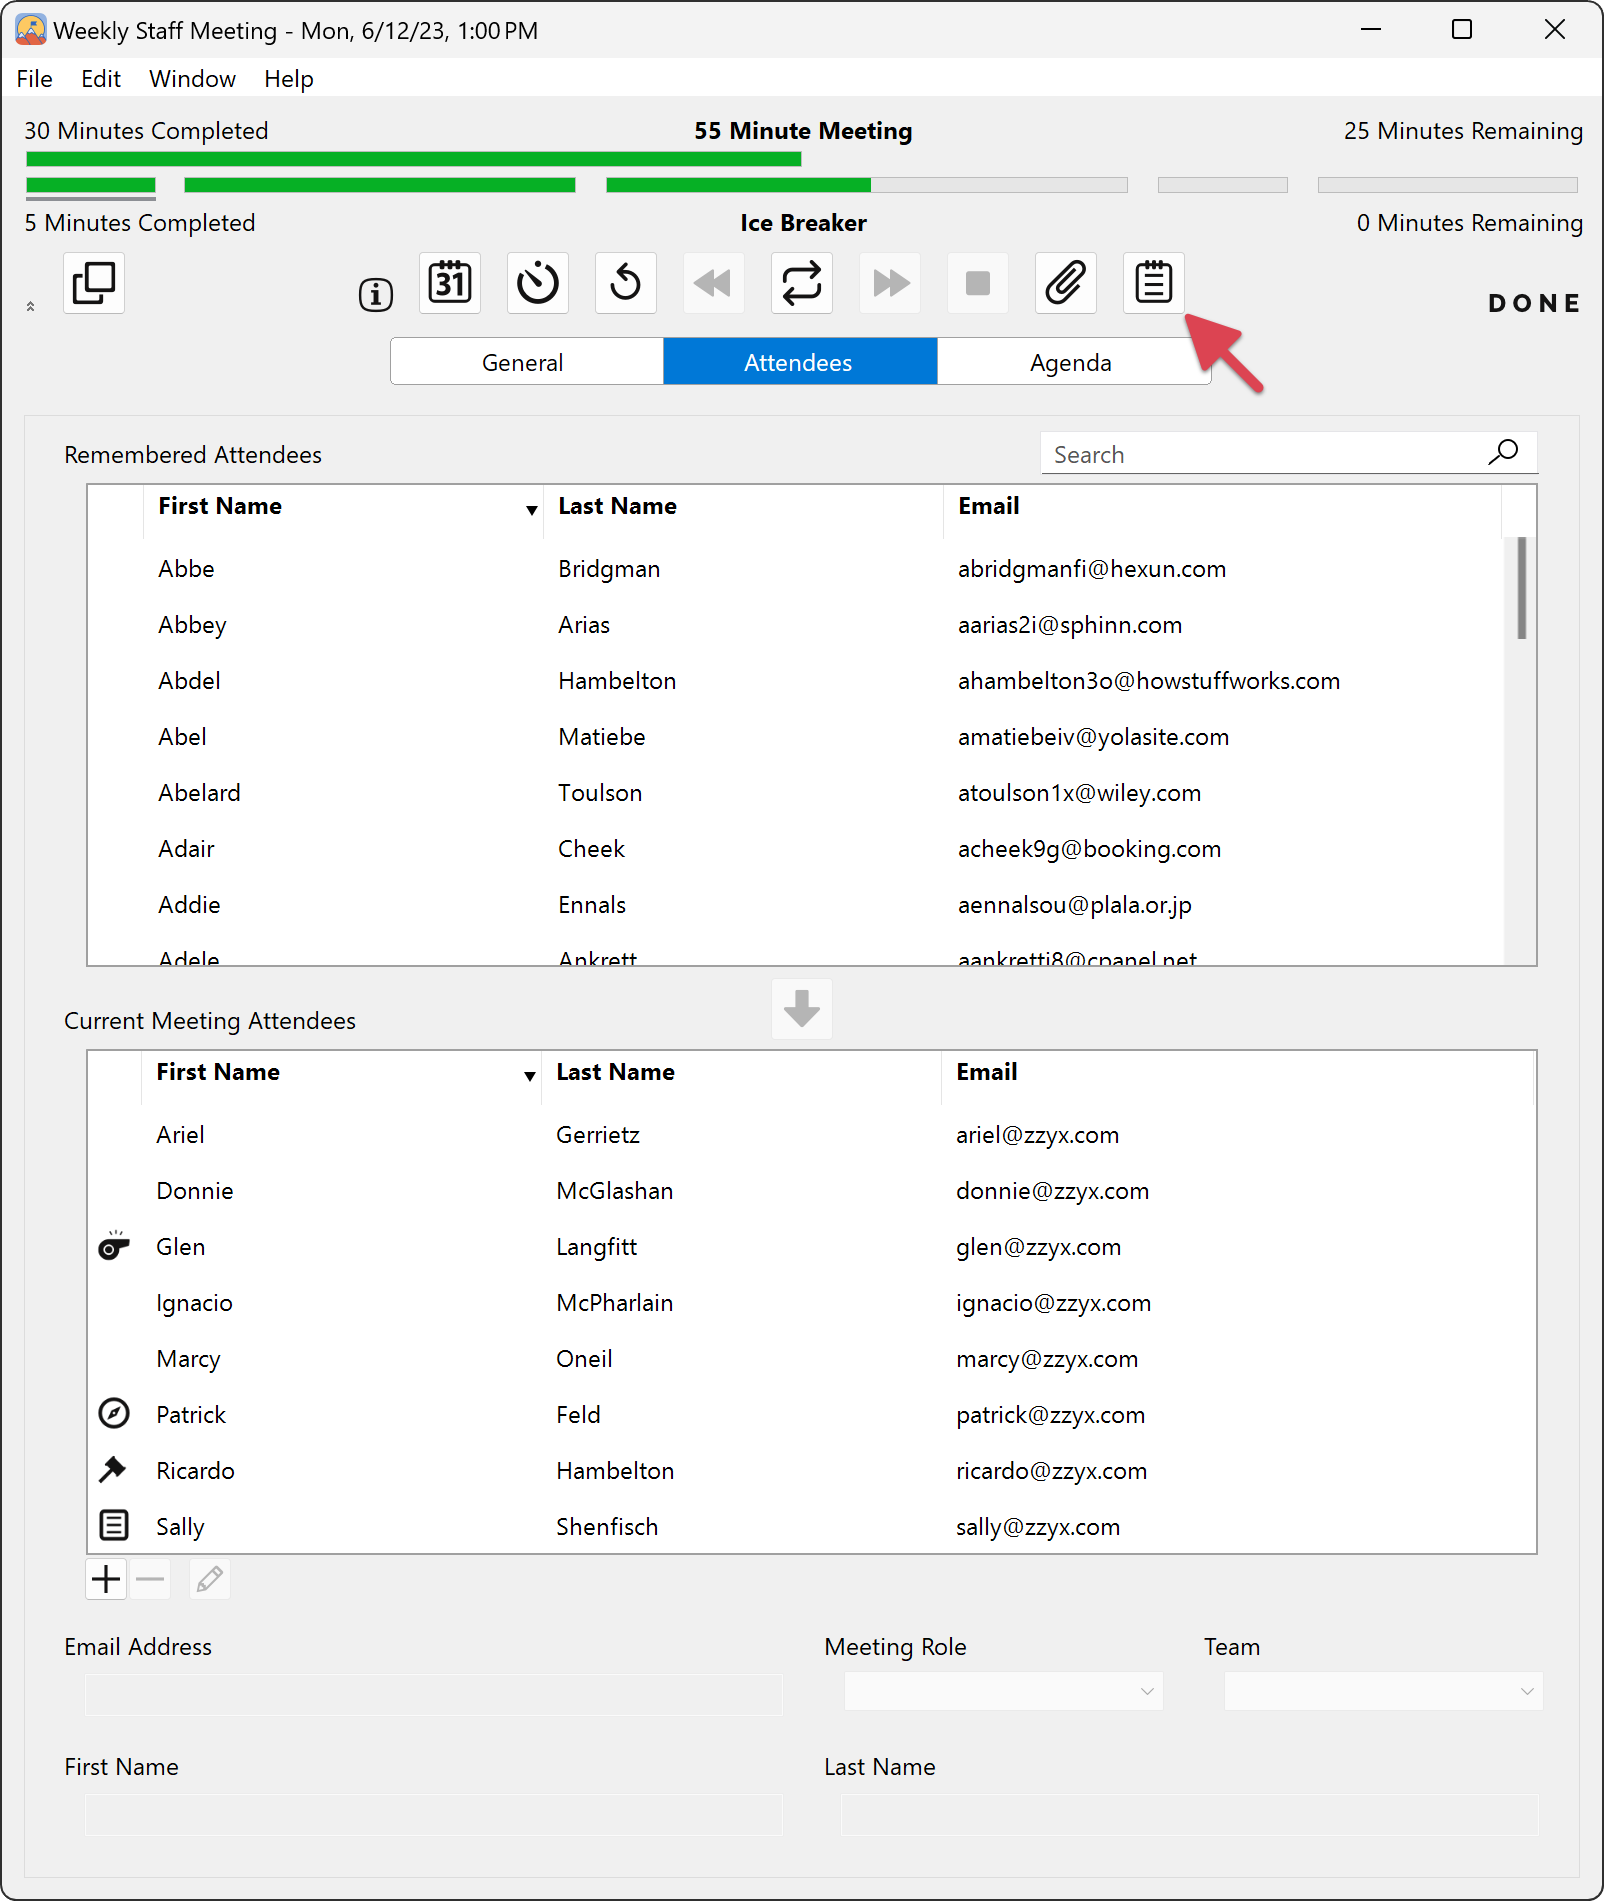
Task: Open the Meeting Role dropdown
Action: coord(1002,1691)
